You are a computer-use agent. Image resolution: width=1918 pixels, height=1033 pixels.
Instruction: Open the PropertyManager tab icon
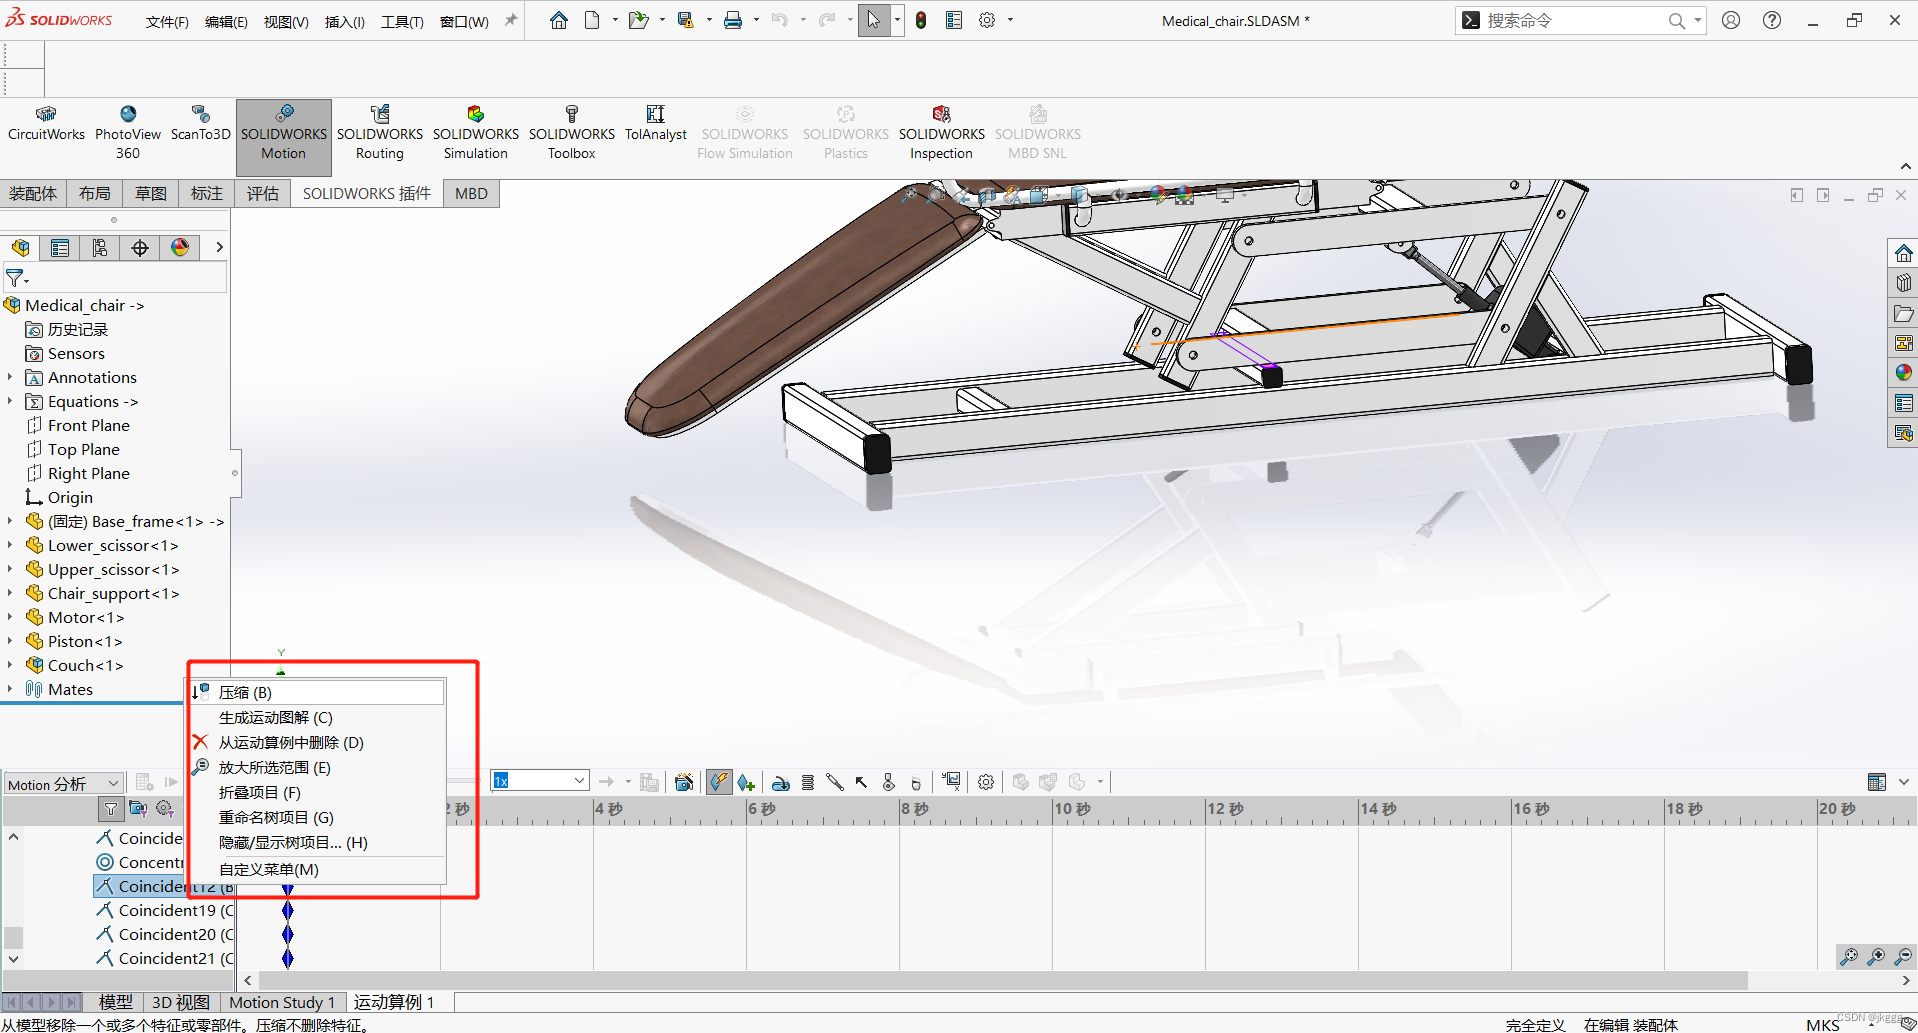pyautogui.click(x=60, y=247)
